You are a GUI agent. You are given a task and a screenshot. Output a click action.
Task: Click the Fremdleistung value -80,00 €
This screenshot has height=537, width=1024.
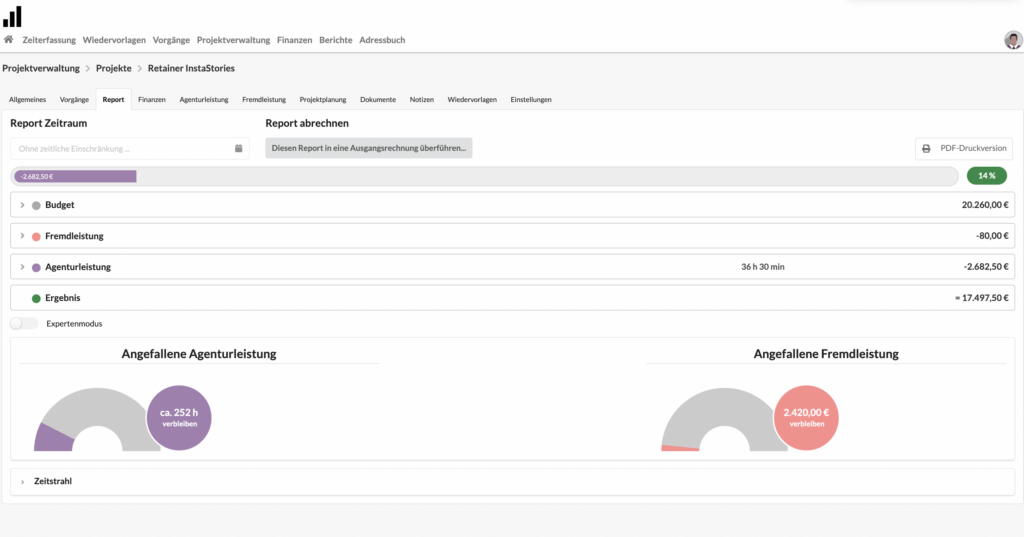(x=992, y=236)
